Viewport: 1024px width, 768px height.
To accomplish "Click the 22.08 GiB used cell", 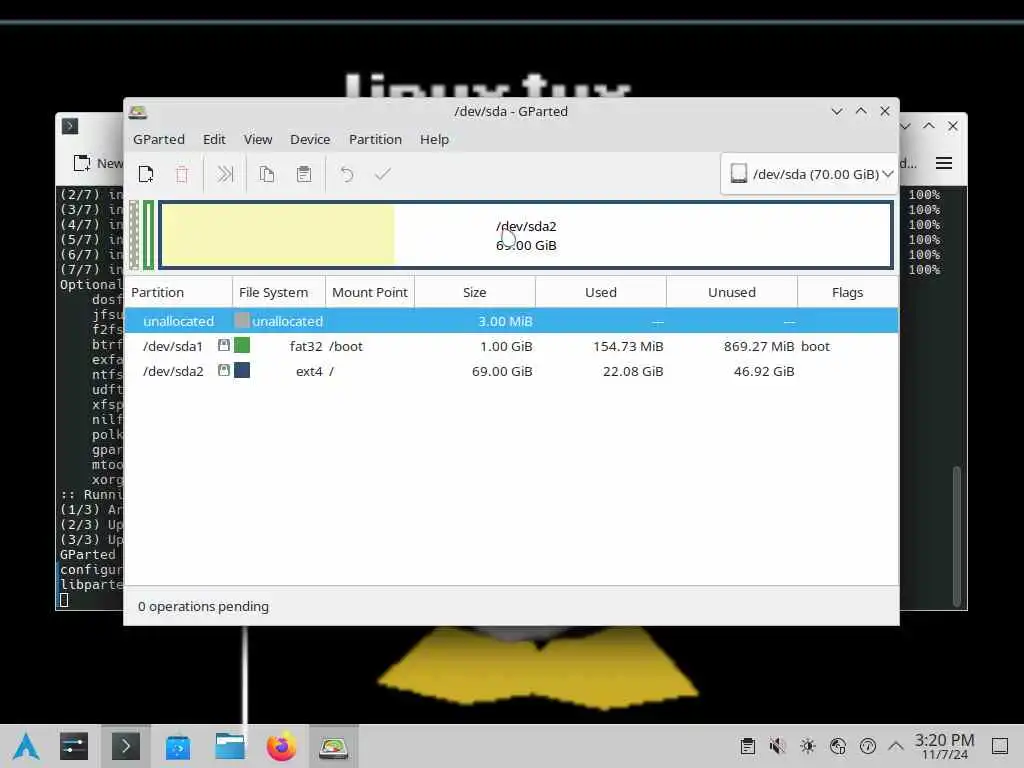I will 633,372.
